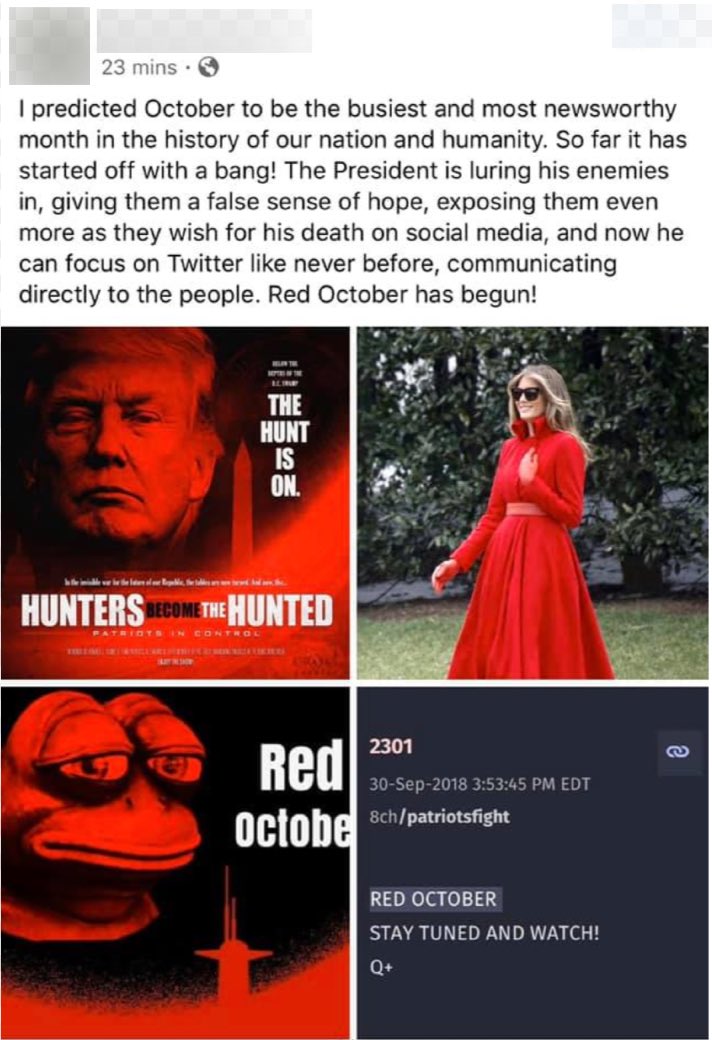712x1040 pixels.
Task: Open the Red October Pepe image
Action: (x=175, y=862)
